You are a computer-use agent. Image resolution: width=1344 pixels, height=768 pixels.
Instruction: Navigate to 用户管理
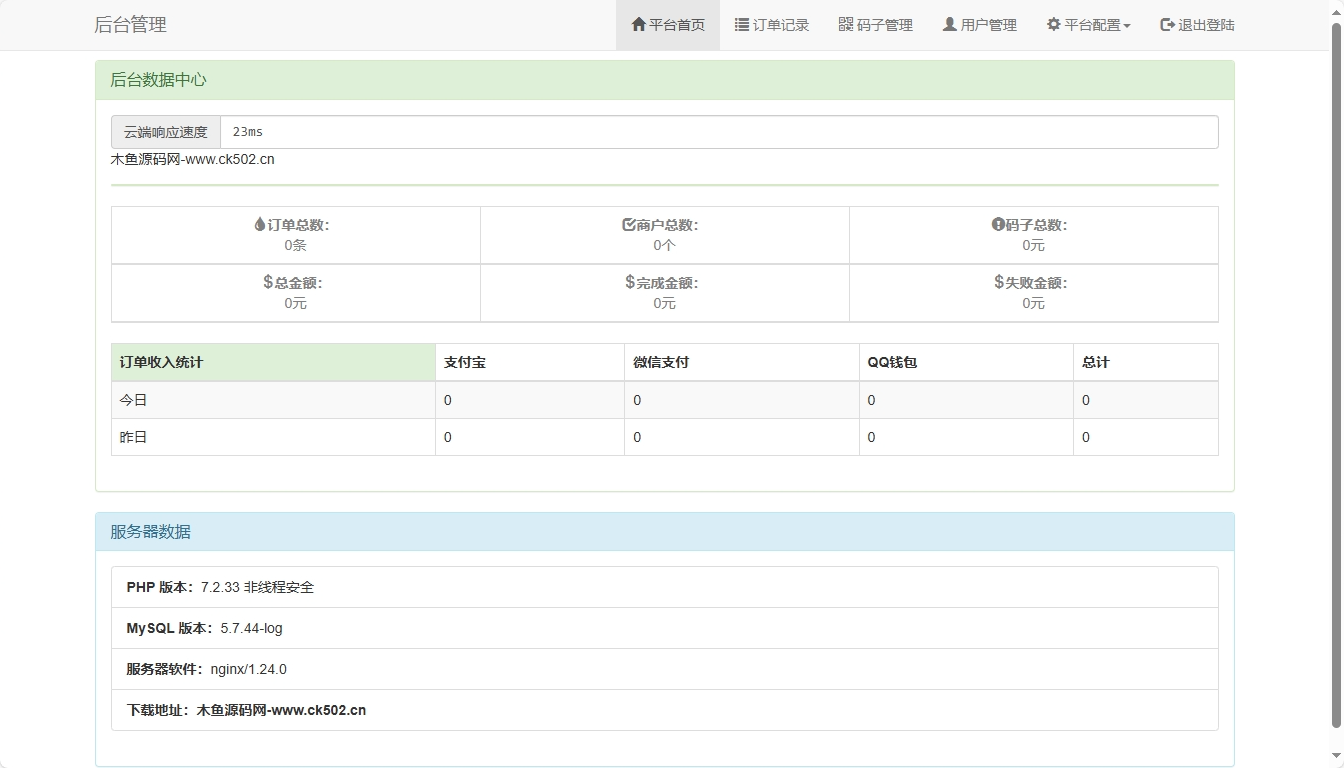click(980, 25)
